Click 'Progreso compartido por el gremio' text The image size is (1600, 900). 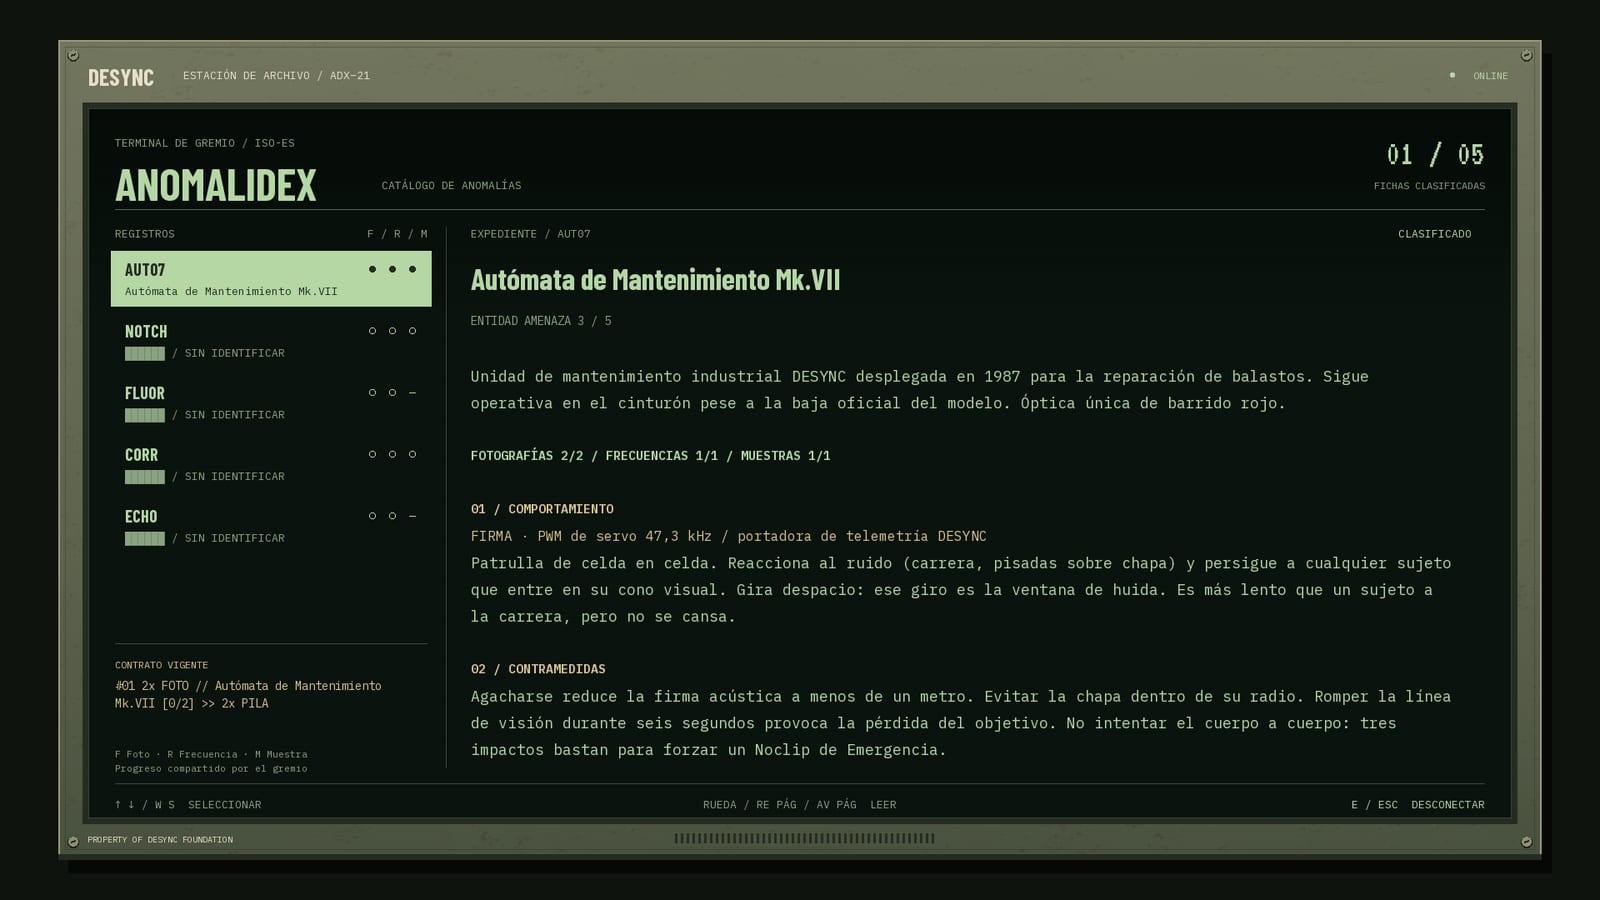point(211,769)
